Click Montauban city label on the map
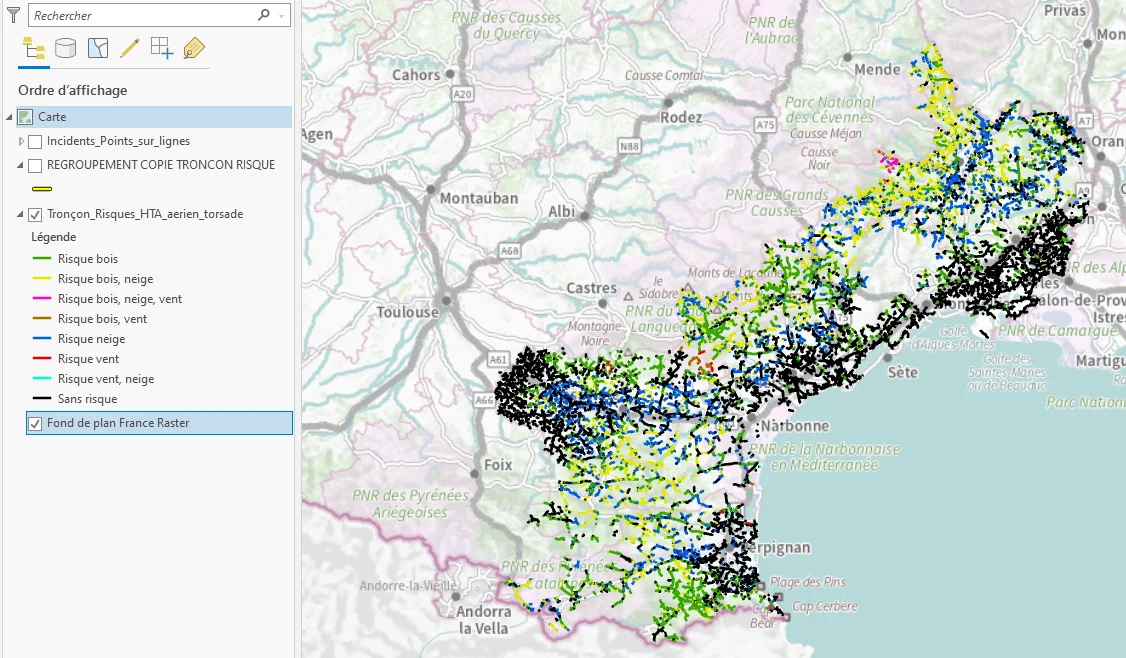1126x658 pixels. point(478,198)
